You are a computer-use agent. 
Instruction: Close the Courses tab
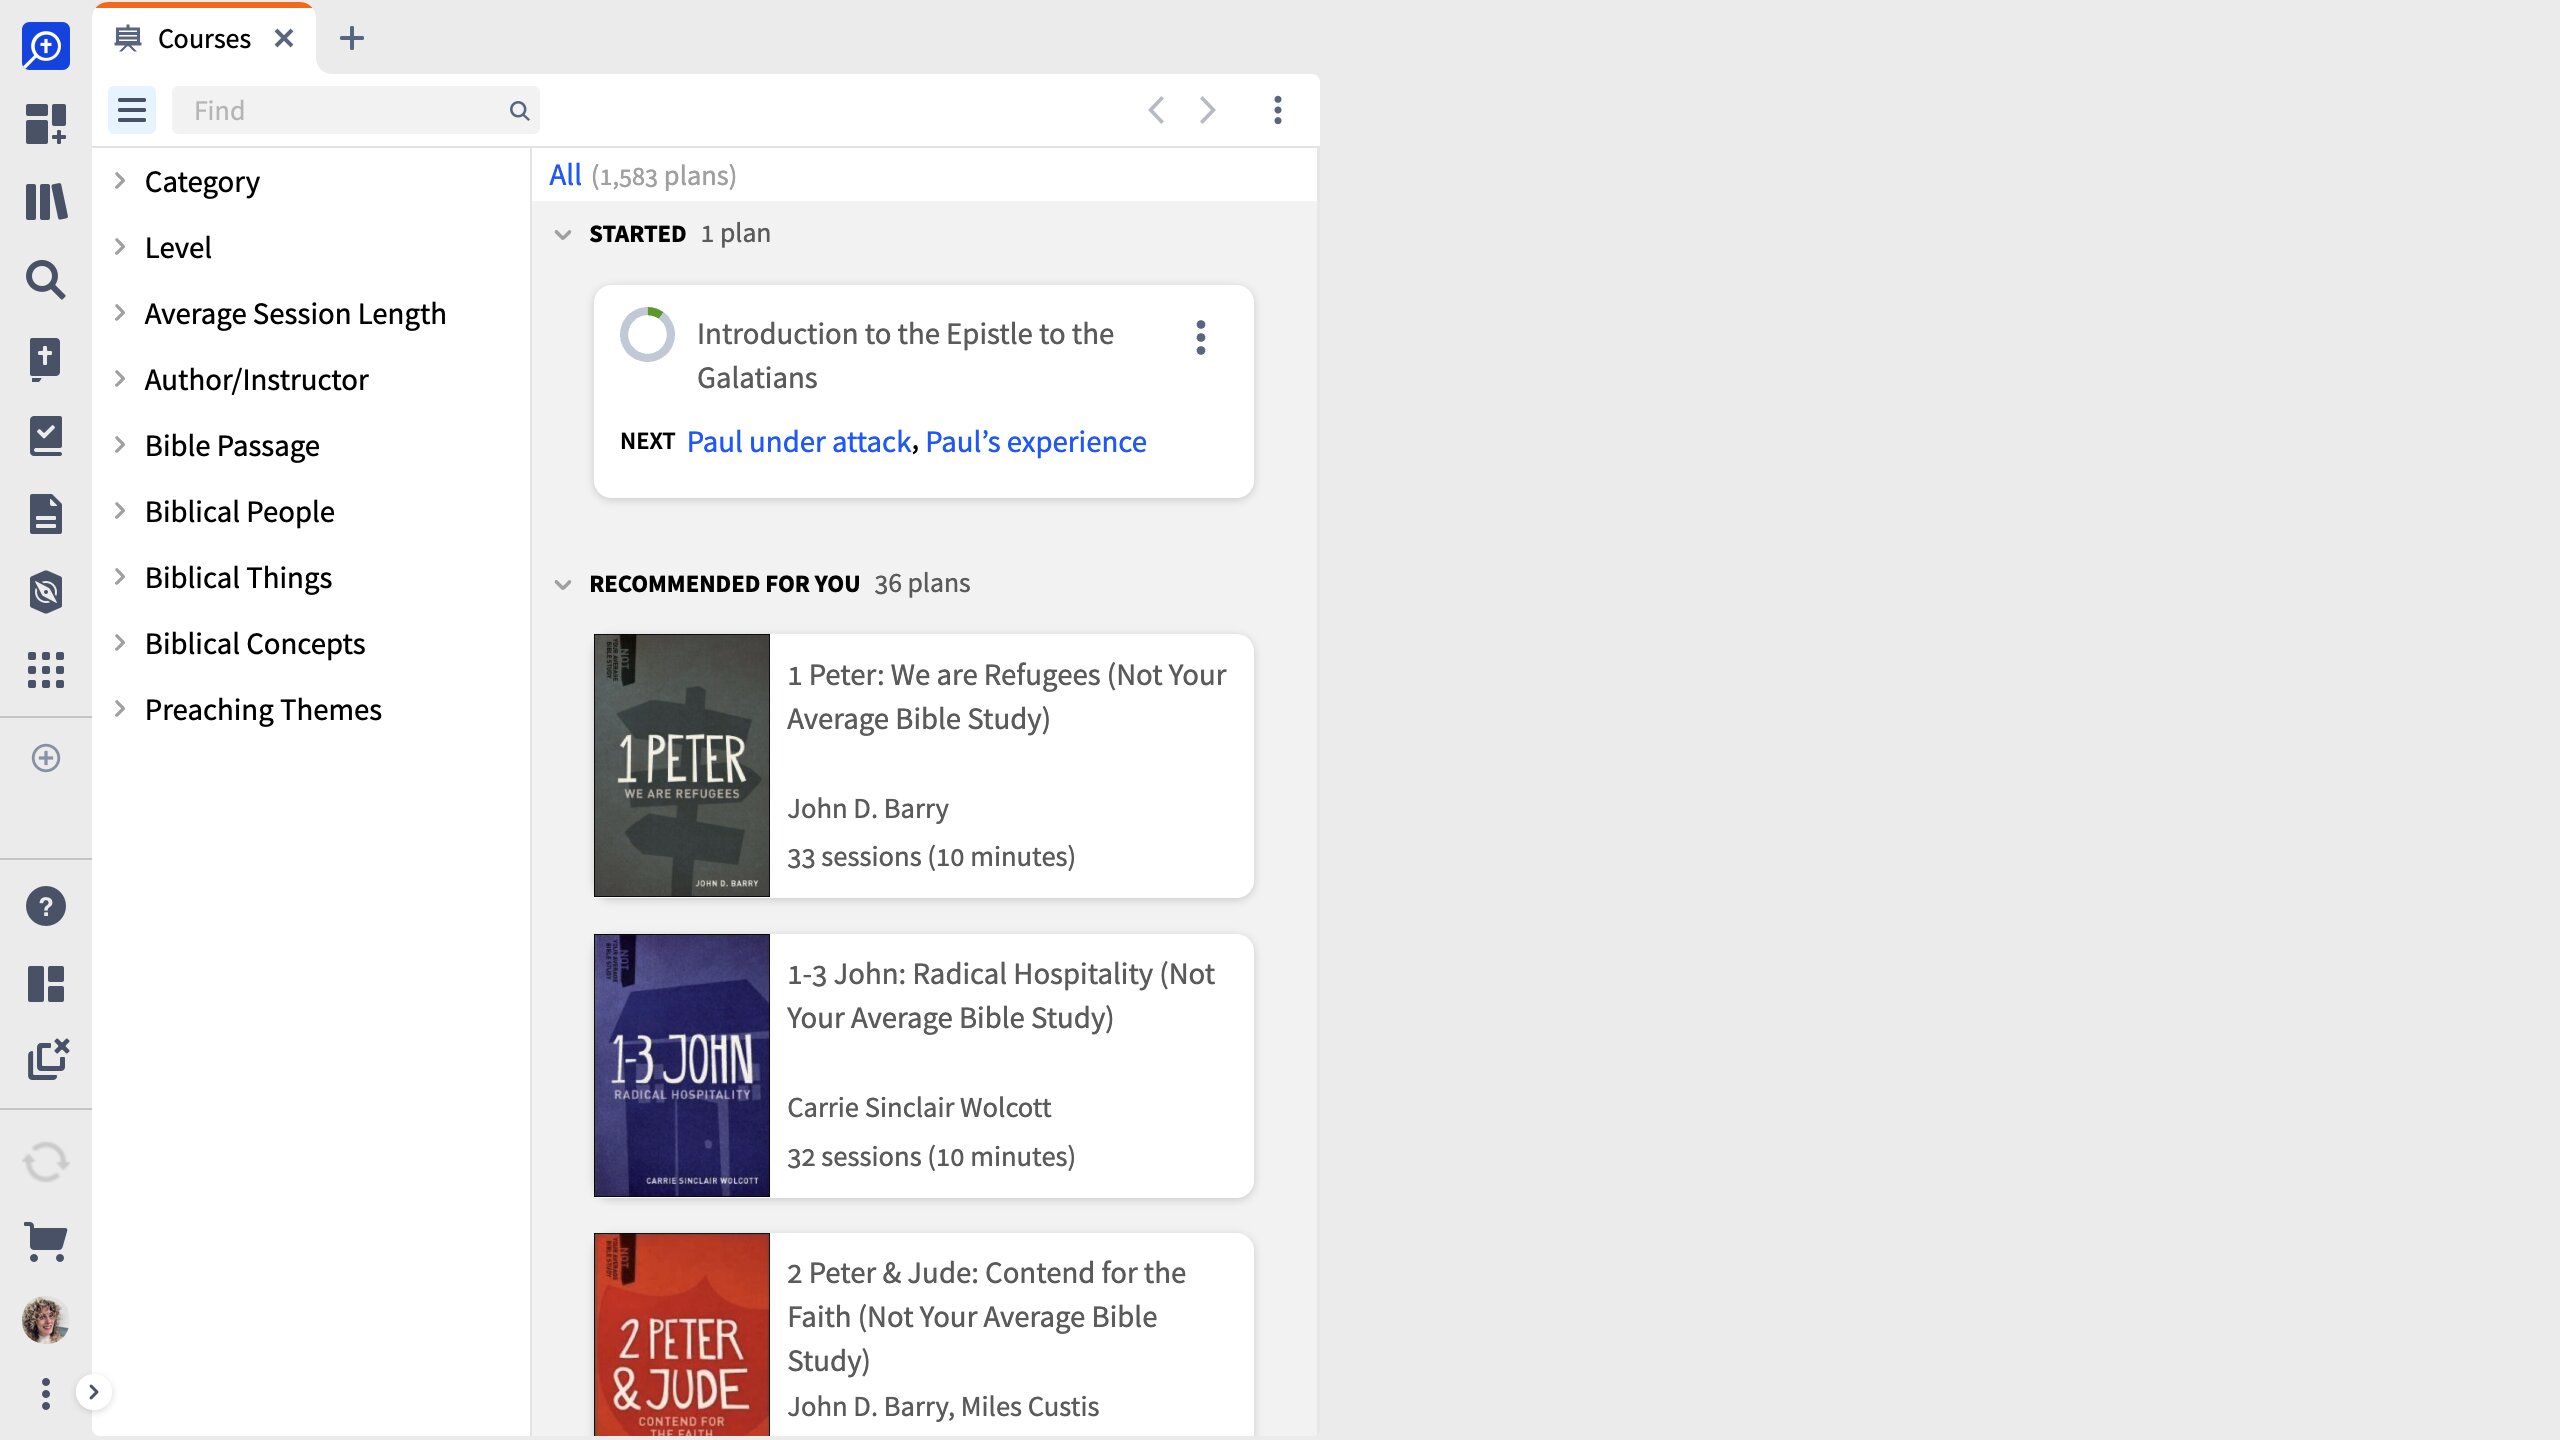(284, 38)
